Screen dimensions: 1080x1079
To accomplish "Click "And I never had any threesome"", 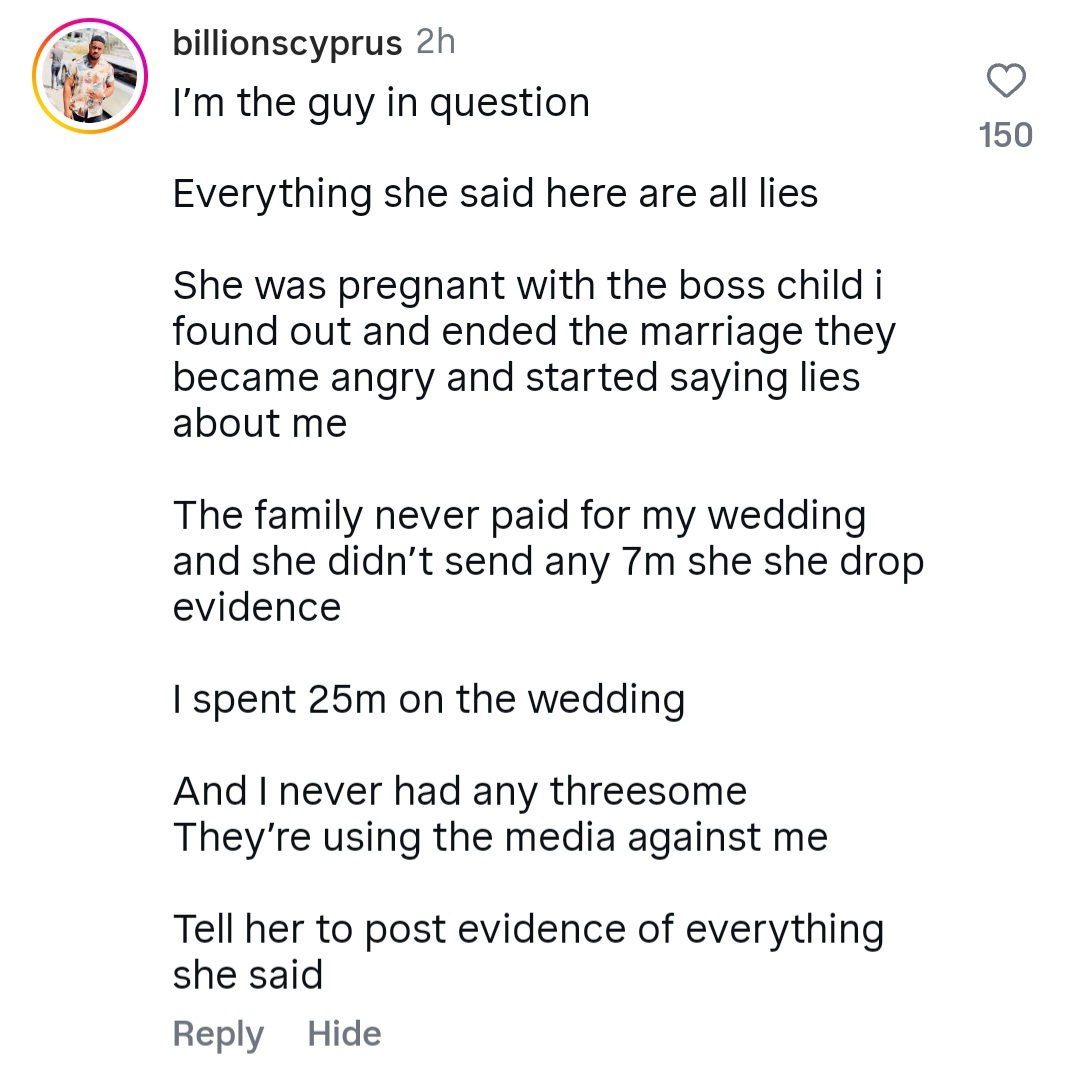I will (460, 792).
